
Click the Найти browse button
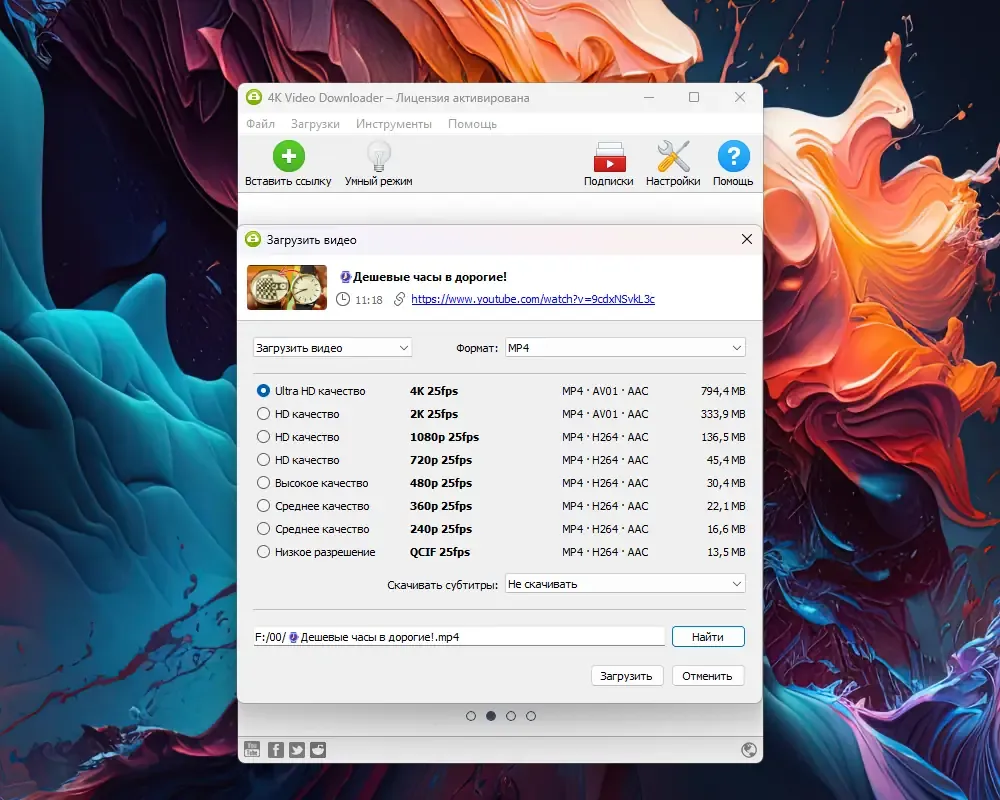[x=708, y=637]
